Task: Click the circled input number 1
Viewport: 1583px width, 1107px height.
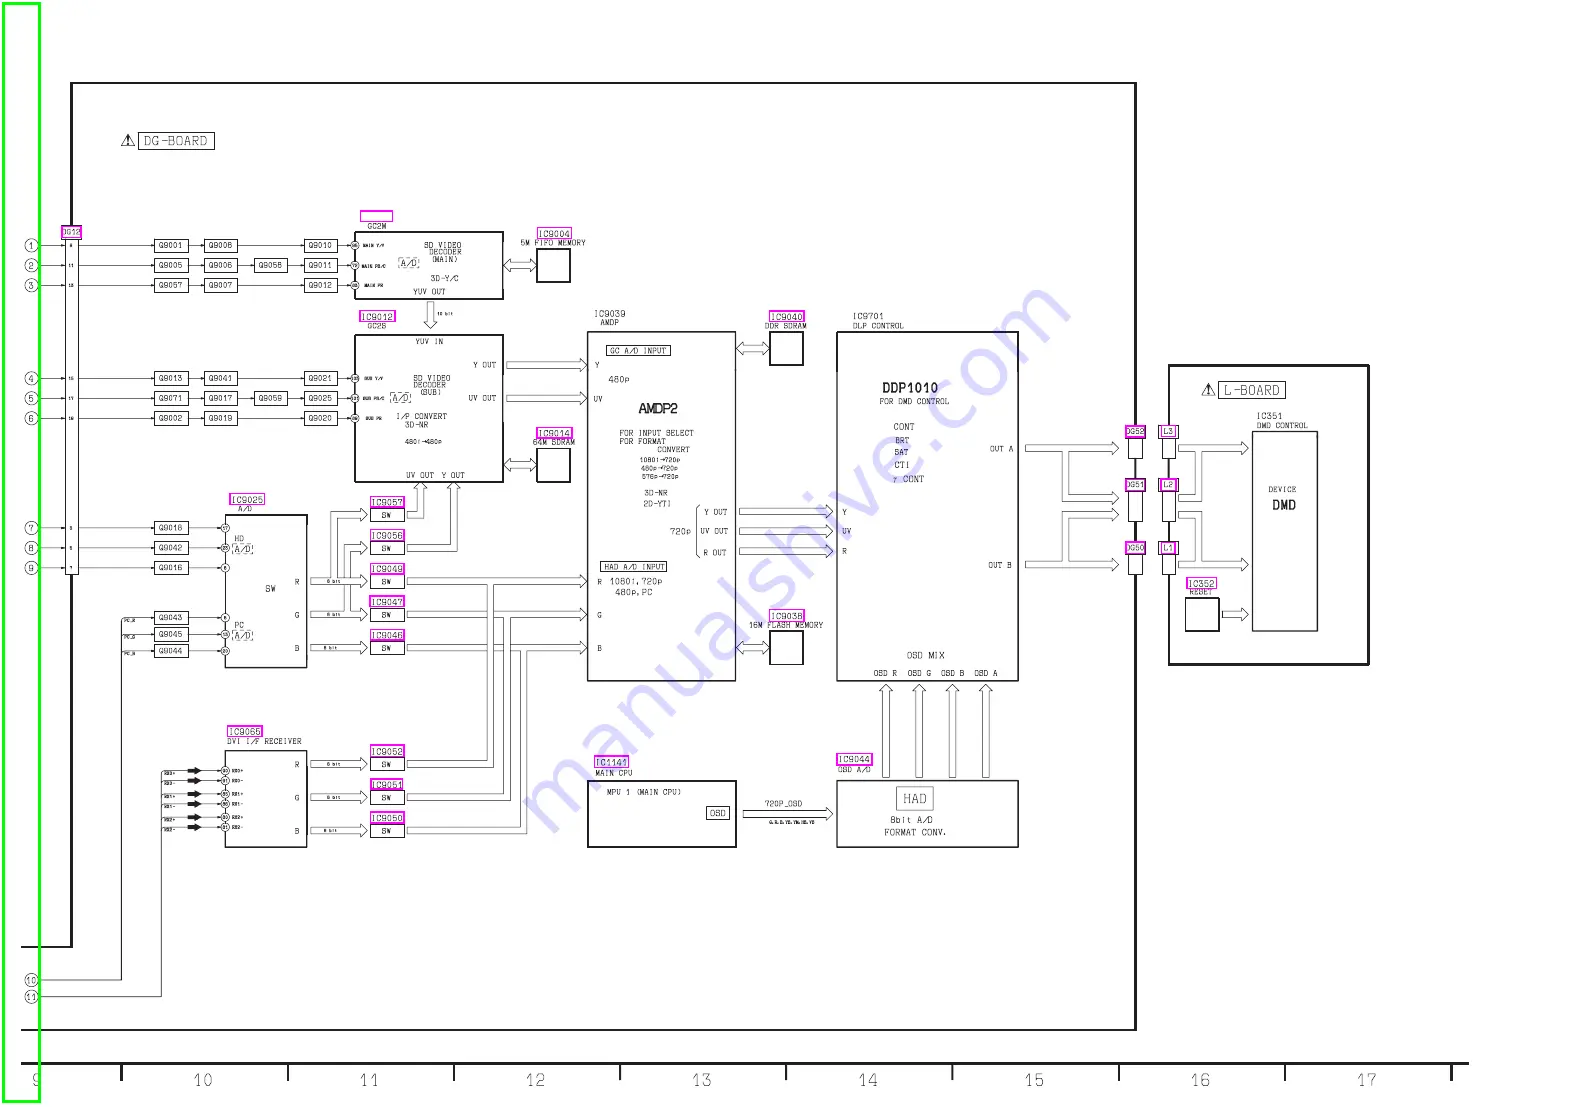Action: coord(31,245)
